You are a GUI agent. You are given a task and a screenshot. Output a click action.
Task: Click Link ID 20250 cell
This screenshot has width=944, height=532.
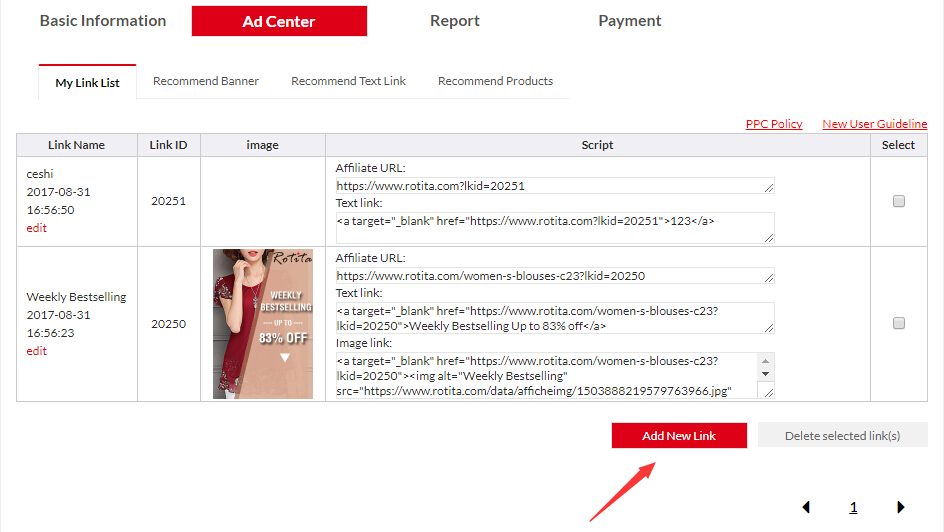point(169,324)
